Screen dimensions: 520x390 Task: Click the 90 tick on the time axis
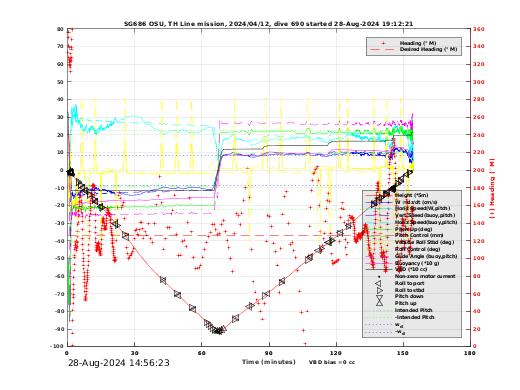(x=269, y=353)
